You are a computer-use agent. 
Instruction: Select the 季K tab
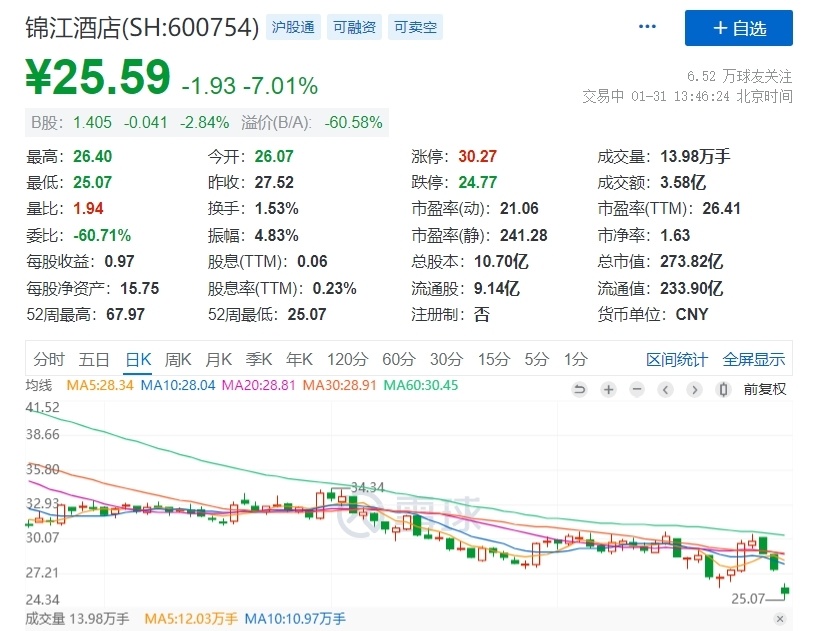tap(259, 359)
